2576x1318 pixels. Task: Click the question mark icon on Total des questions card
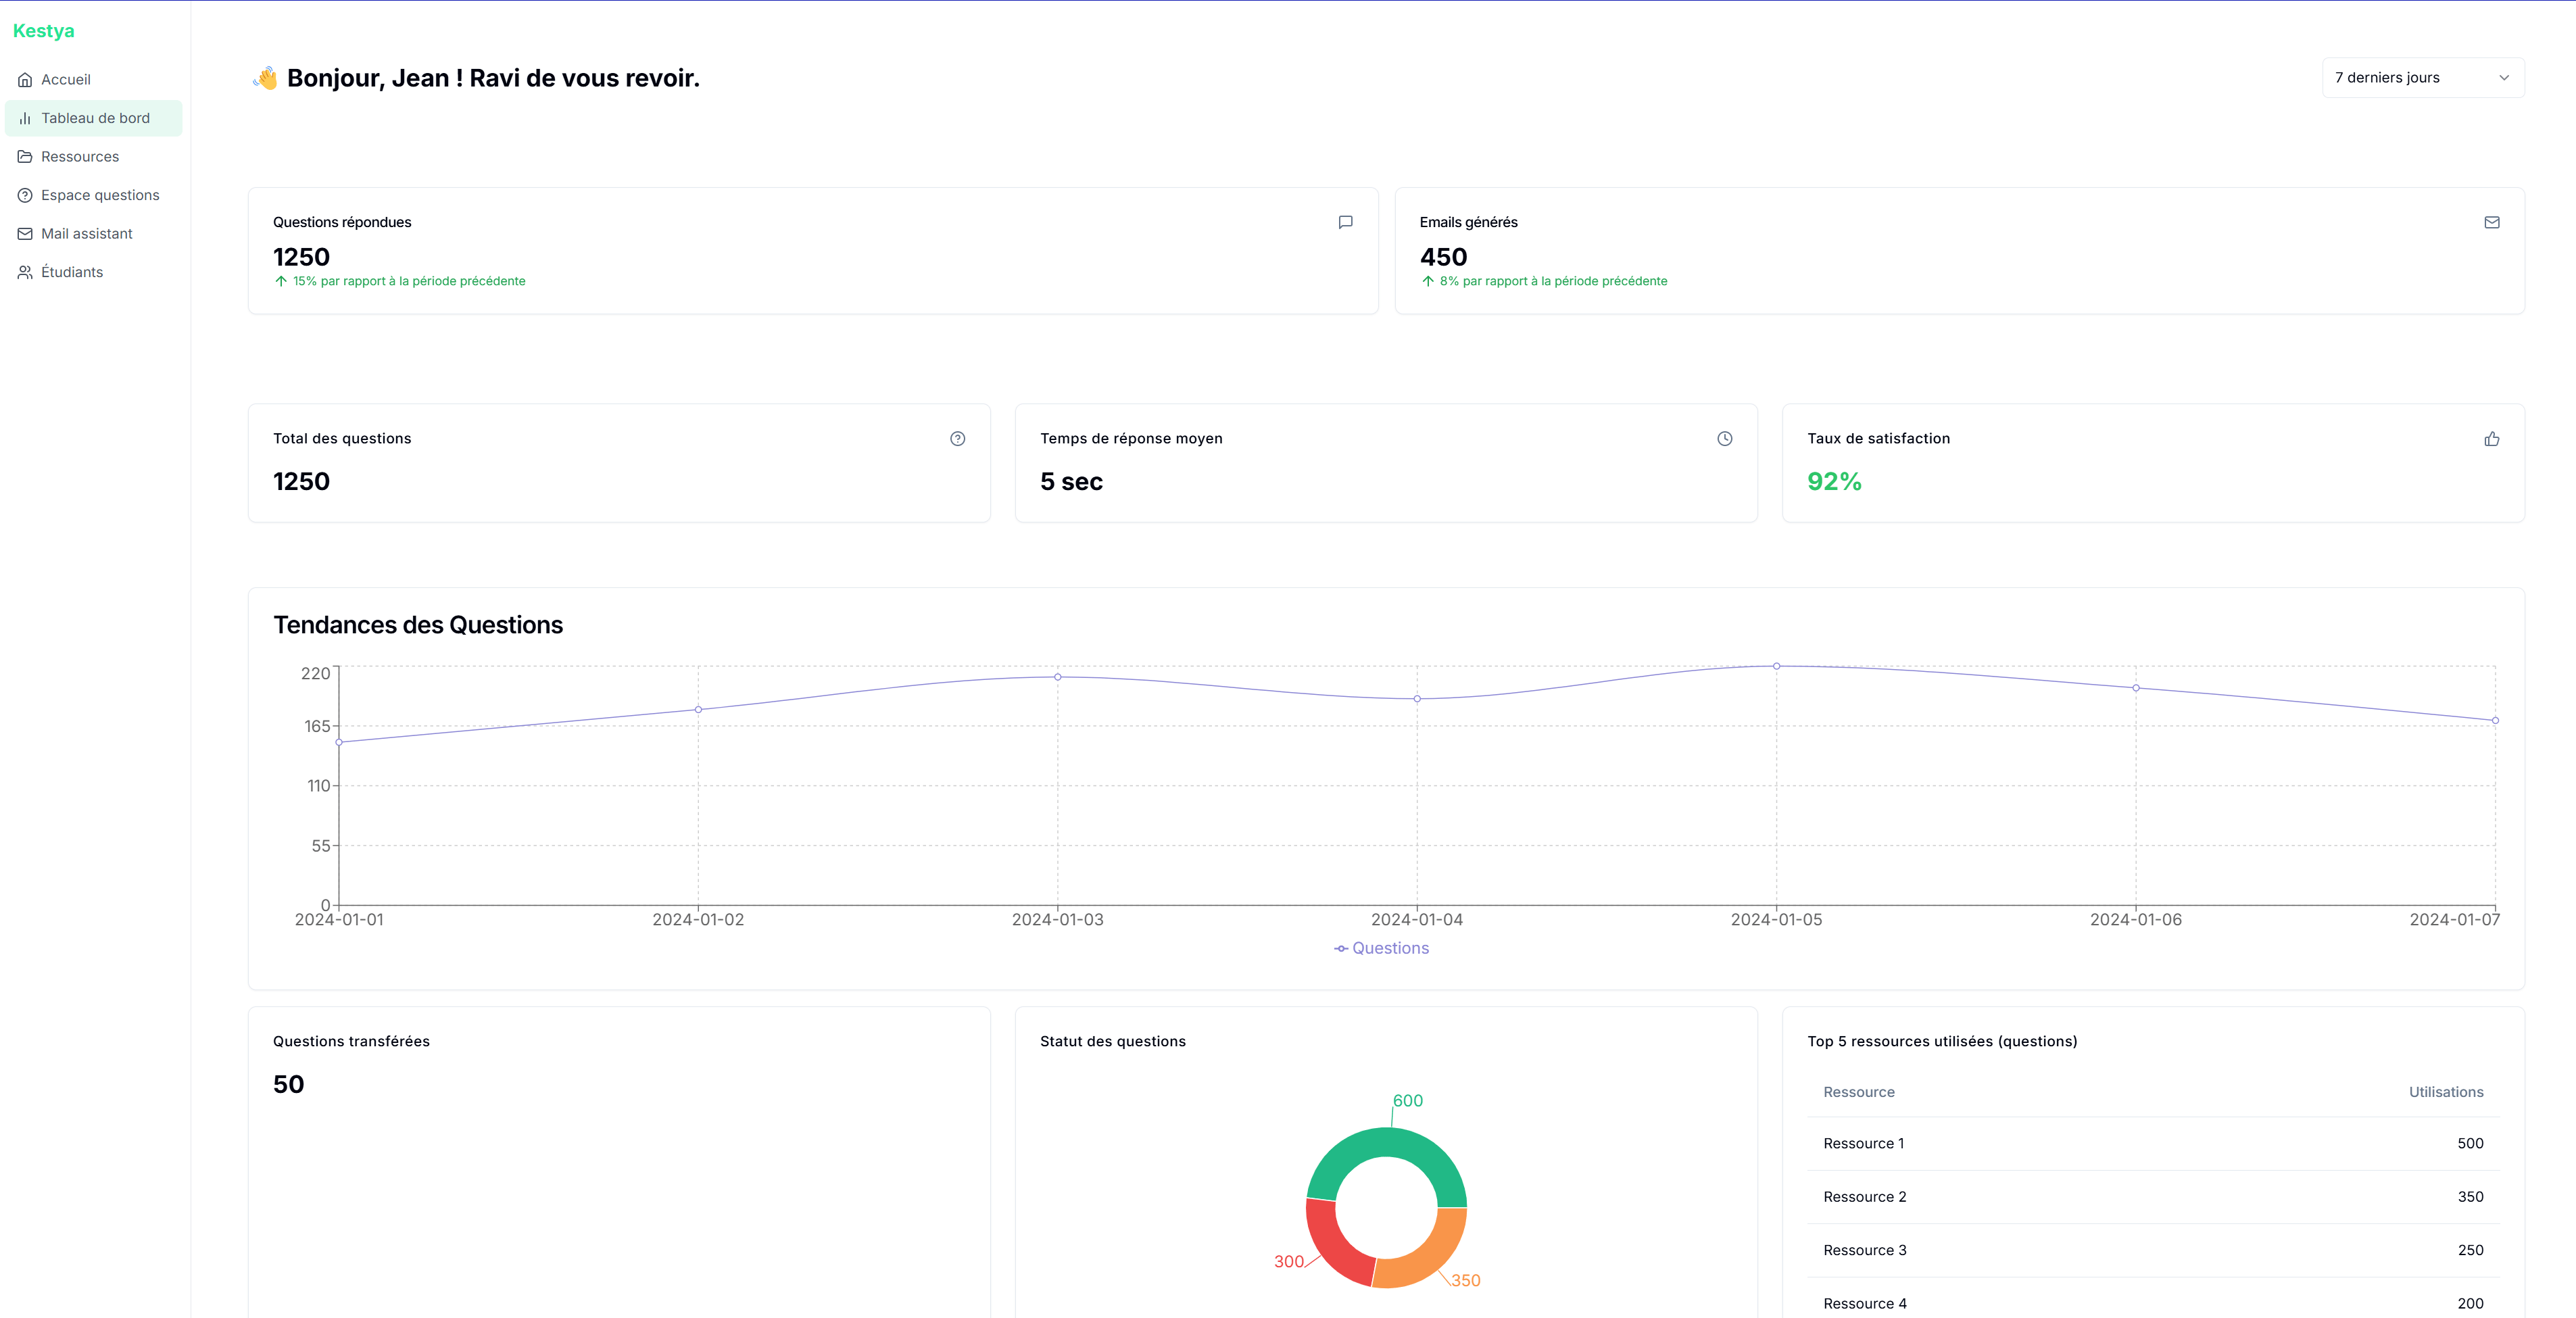[x=957, y=438]
